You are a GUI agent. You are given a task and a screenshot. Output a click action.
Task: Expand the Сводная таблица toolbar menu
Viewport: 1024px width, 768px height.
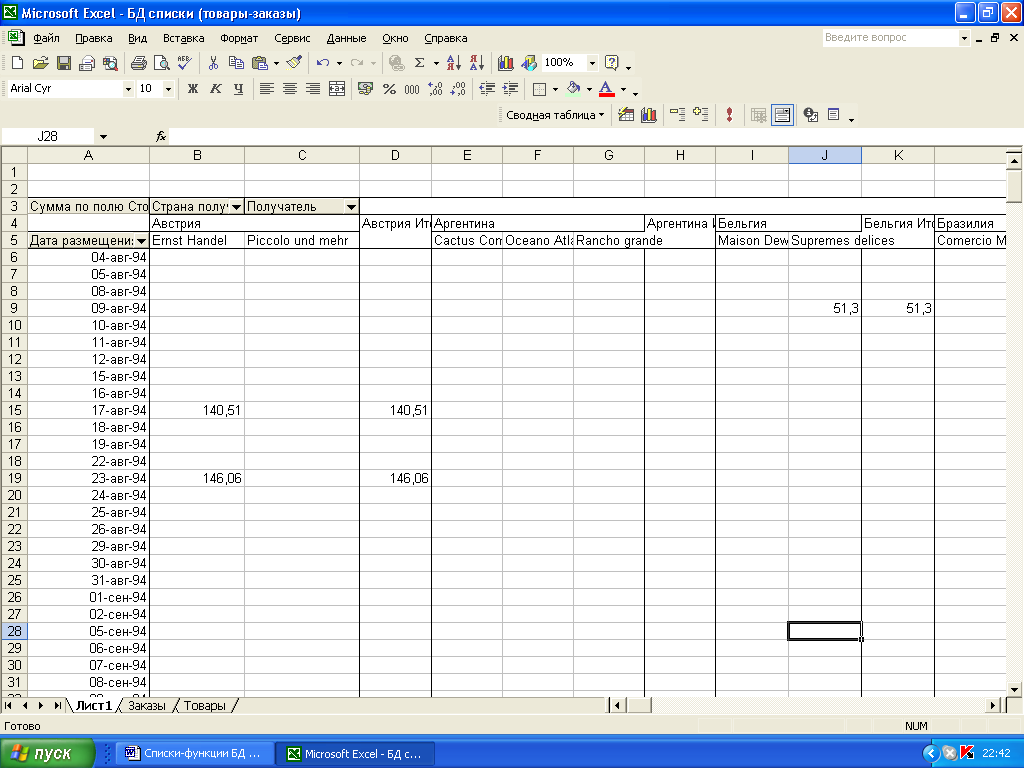point(555,115)
